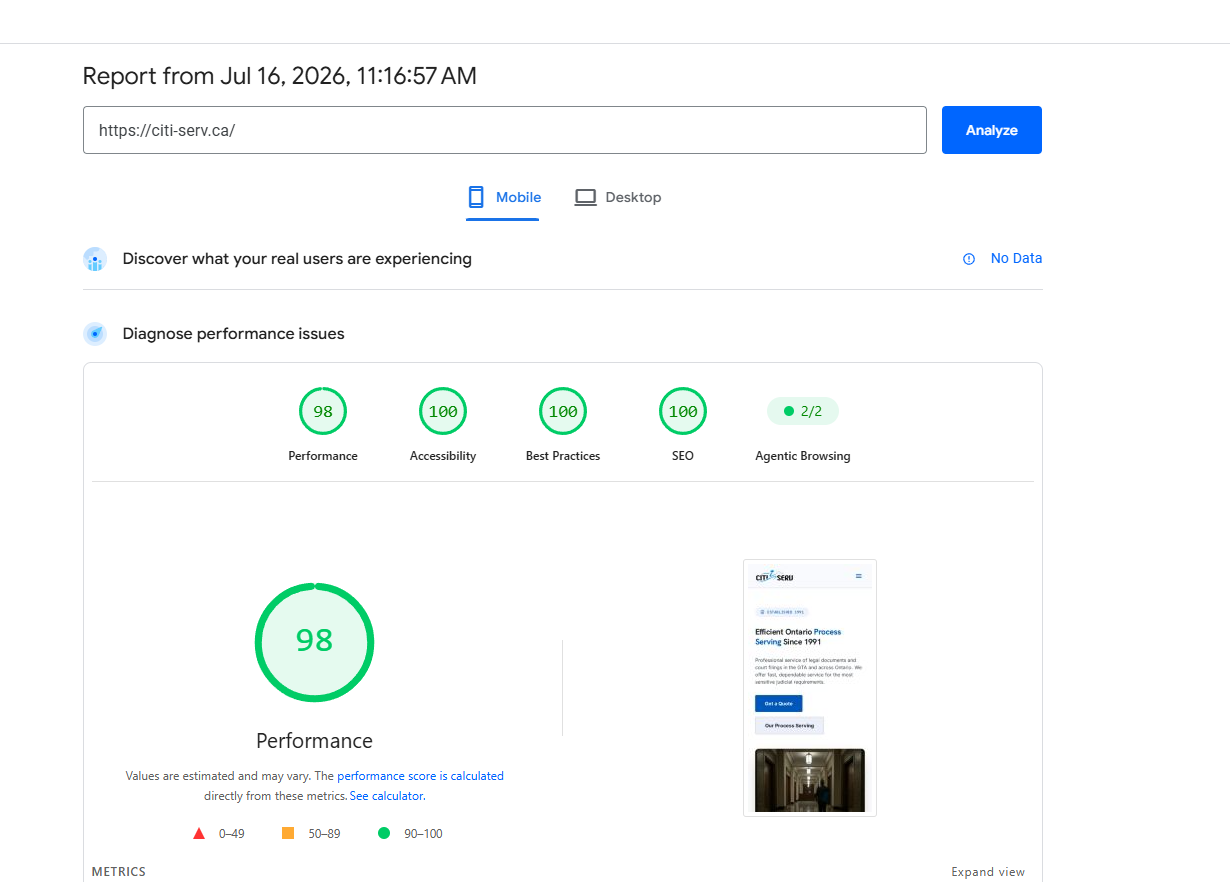Click the Accessibility label under the gauge
This screenshot has width=1230, height=882.
[x=443, y=456]
